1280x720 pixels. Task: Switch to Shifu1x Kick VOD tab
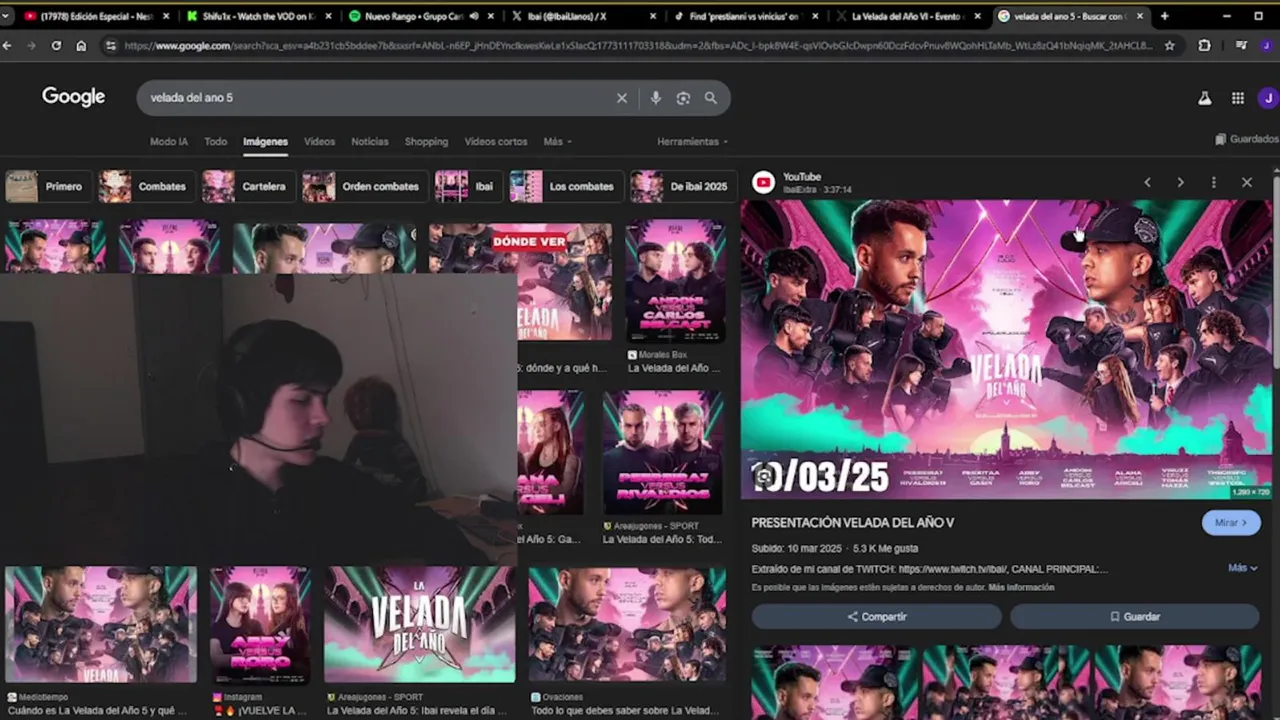tap(258, 16)
